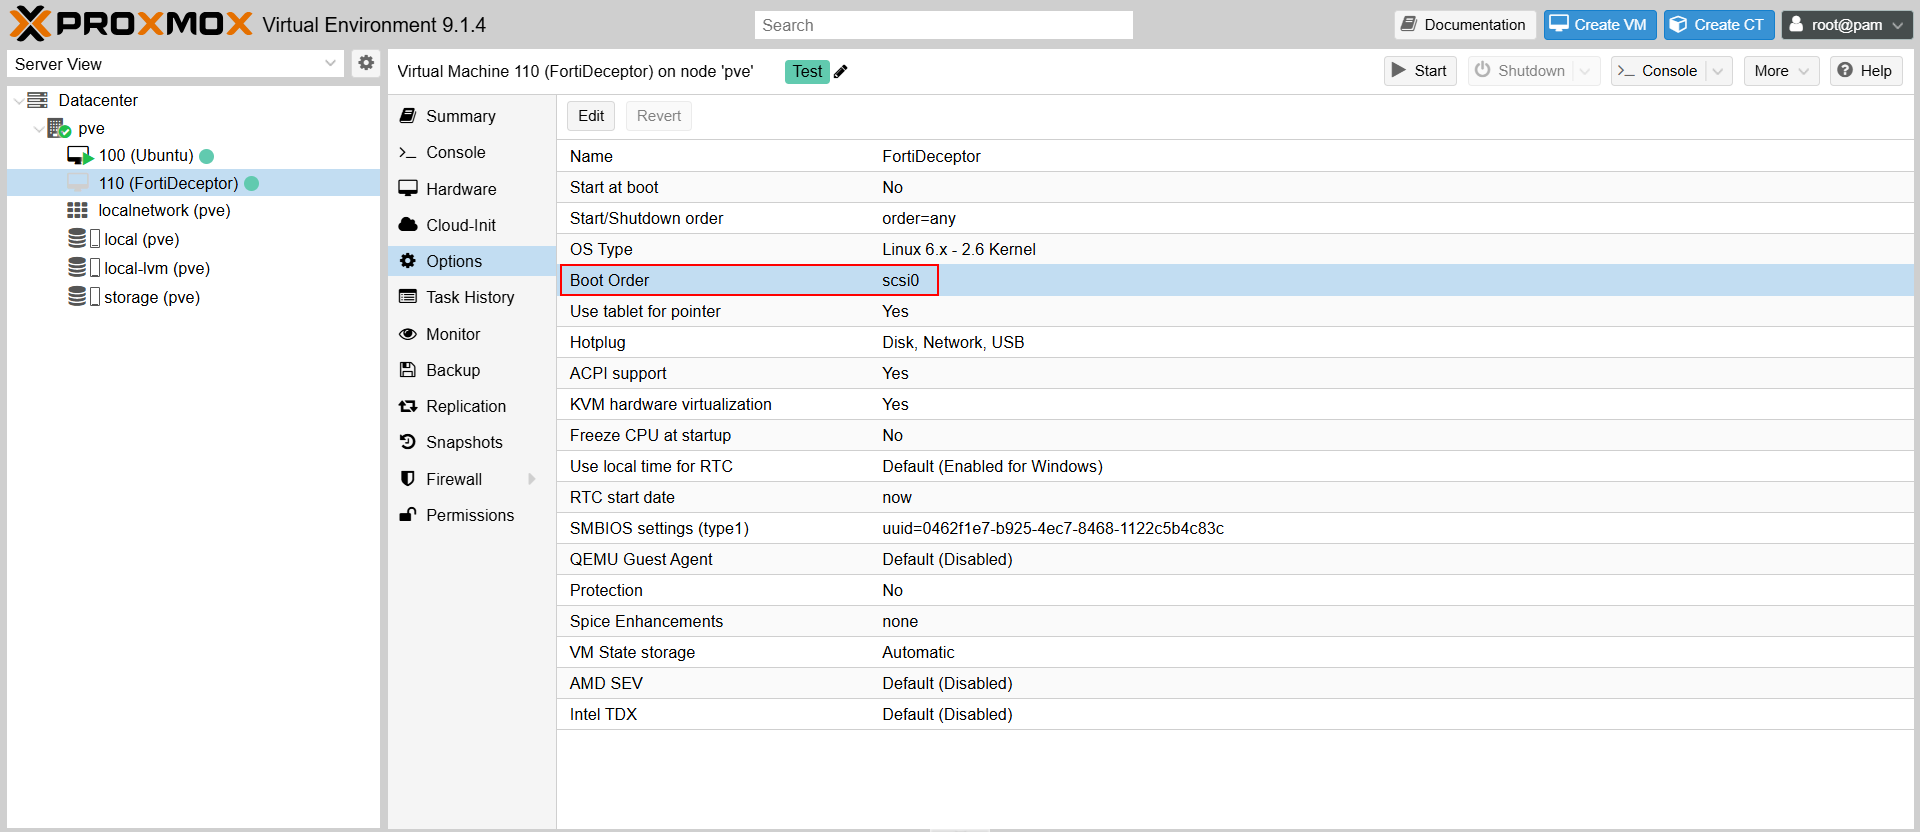Viewport: 1920px width, 832px height.
Task: Switch to the Task History tab
Action: click(x=469, y=297)
